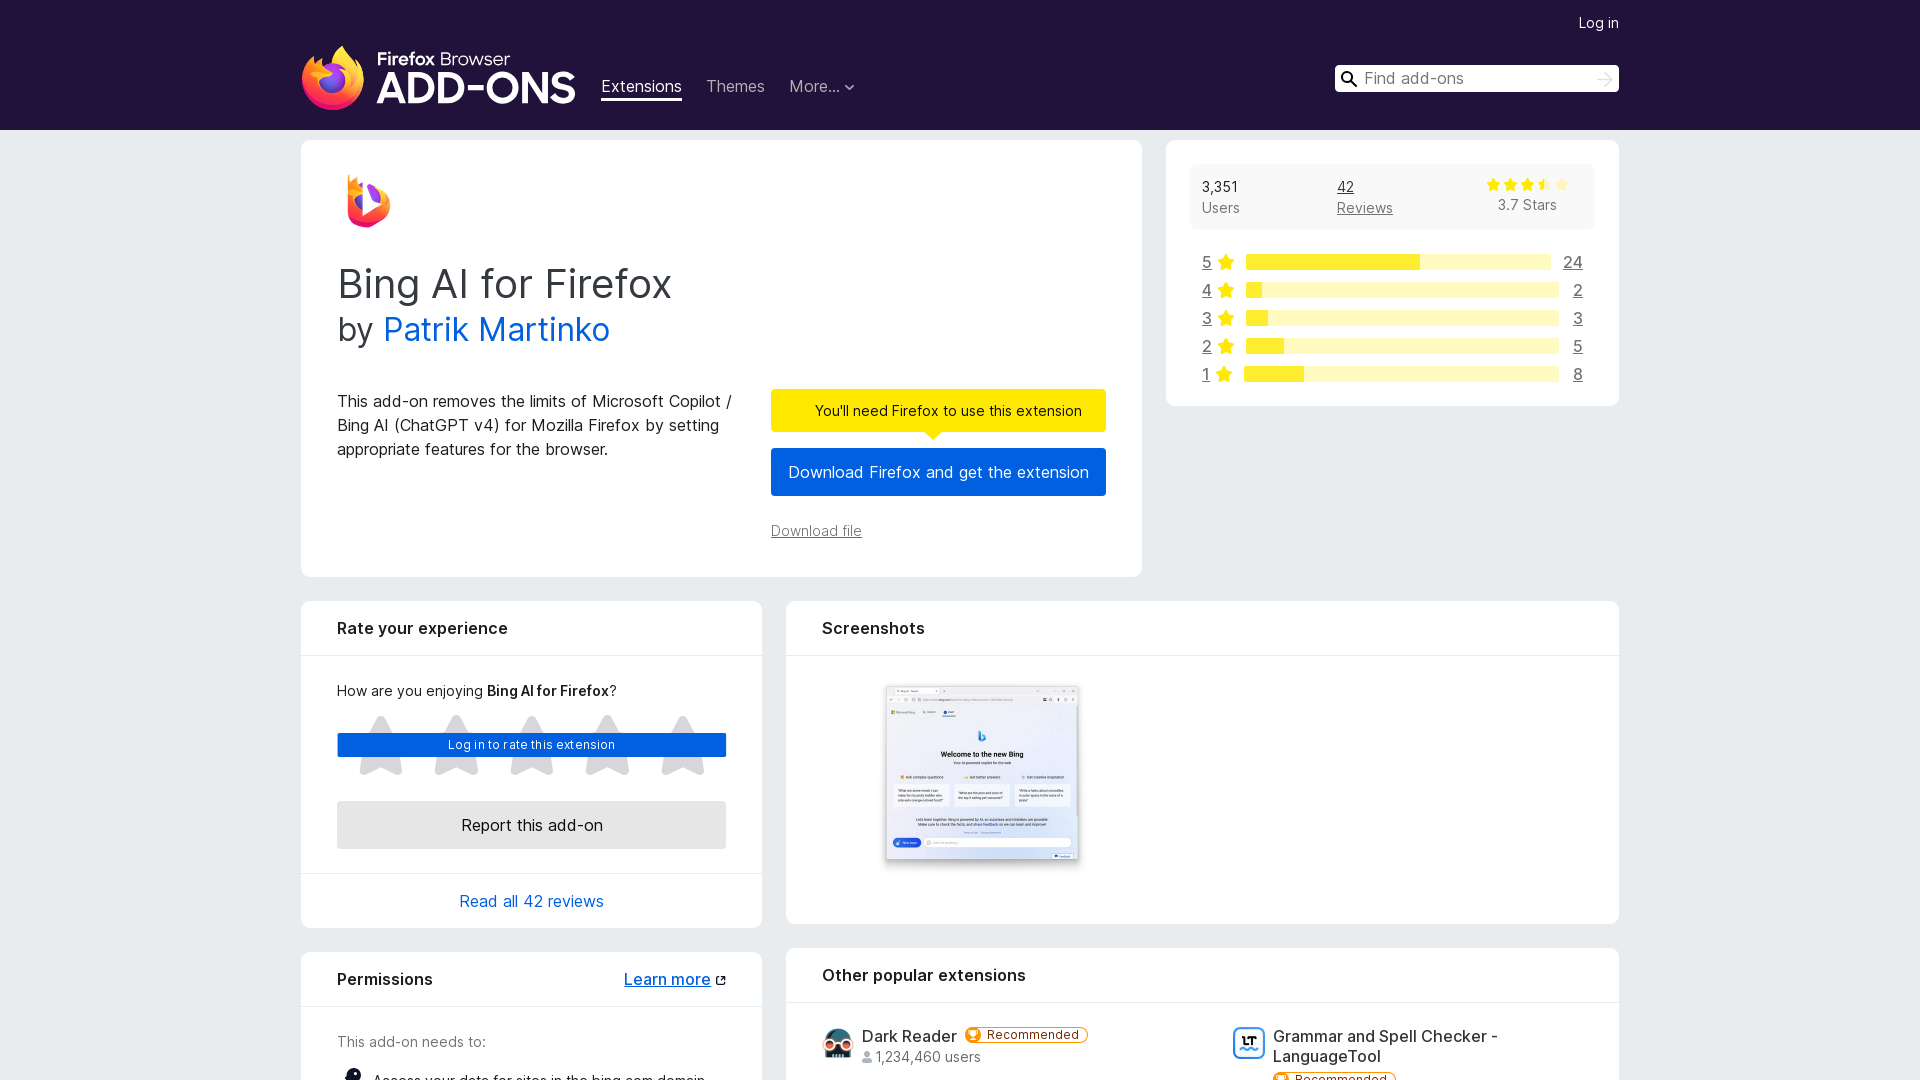The width and height of the screenshot is (1920, 1080).
Task: Click the 1,234,460 users text
Action: click(928, 1057)
